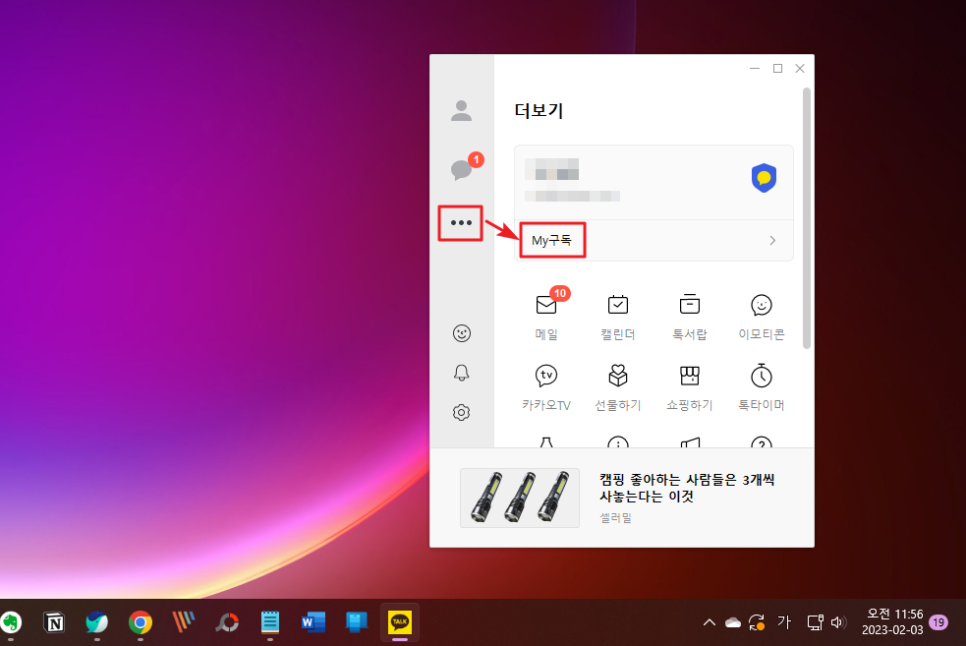
Task: Click the KakaoTalk taskbar icon
Action: click(x=400, y=623)
